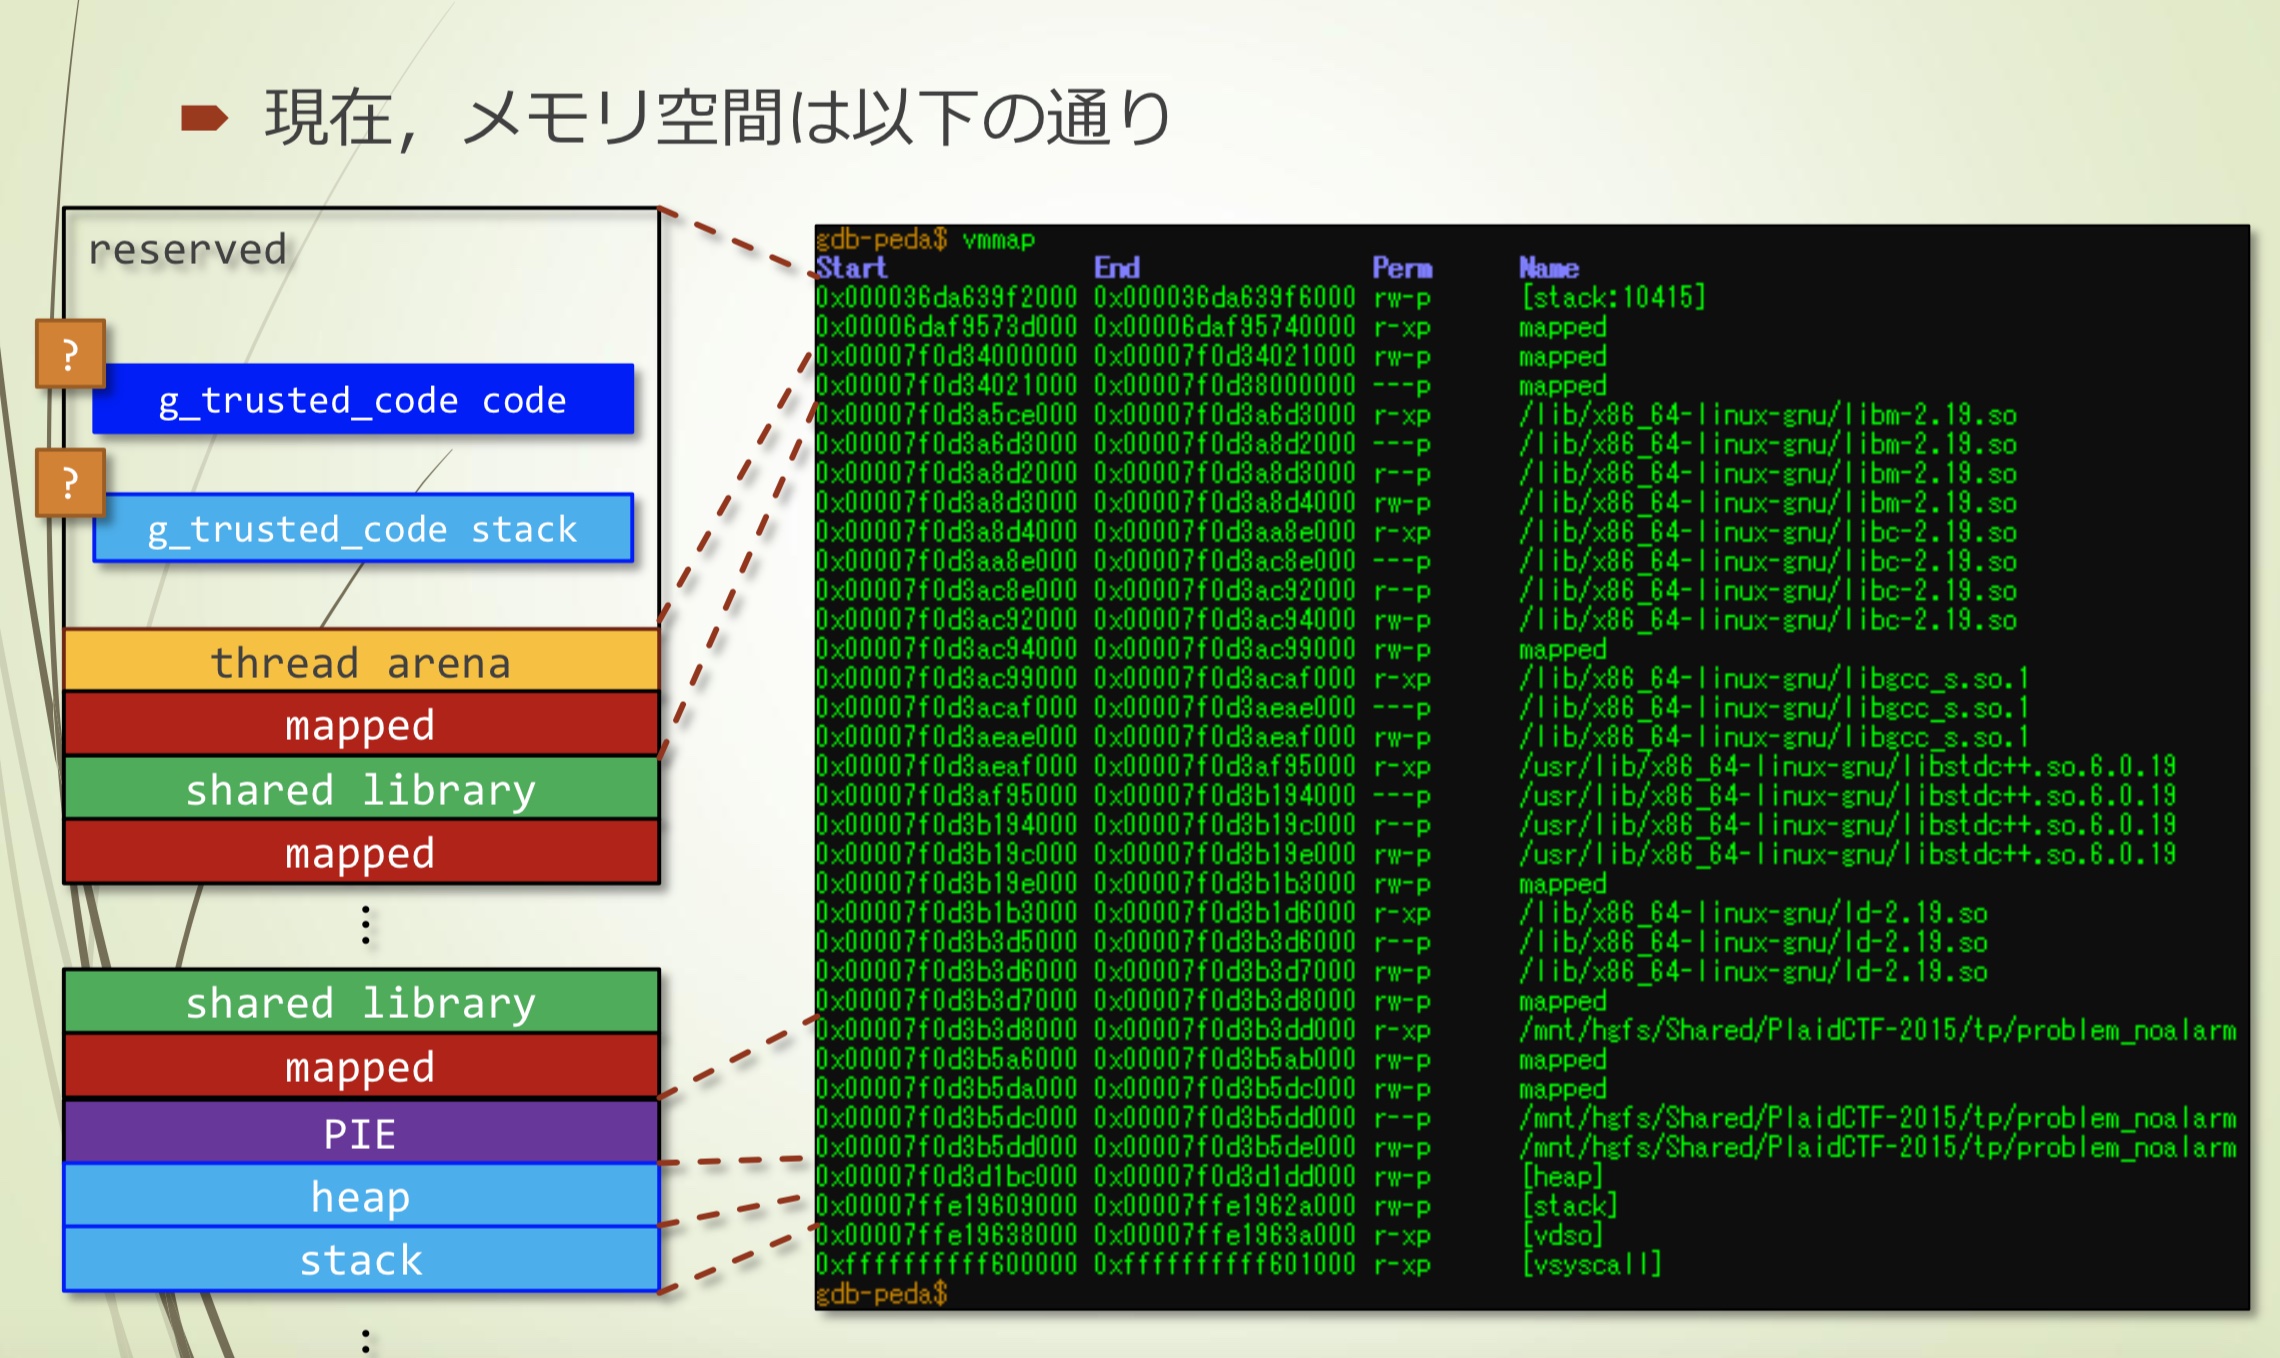Click the blue heap block
The image size is (2280, 1358).
tap(361, 1196)
